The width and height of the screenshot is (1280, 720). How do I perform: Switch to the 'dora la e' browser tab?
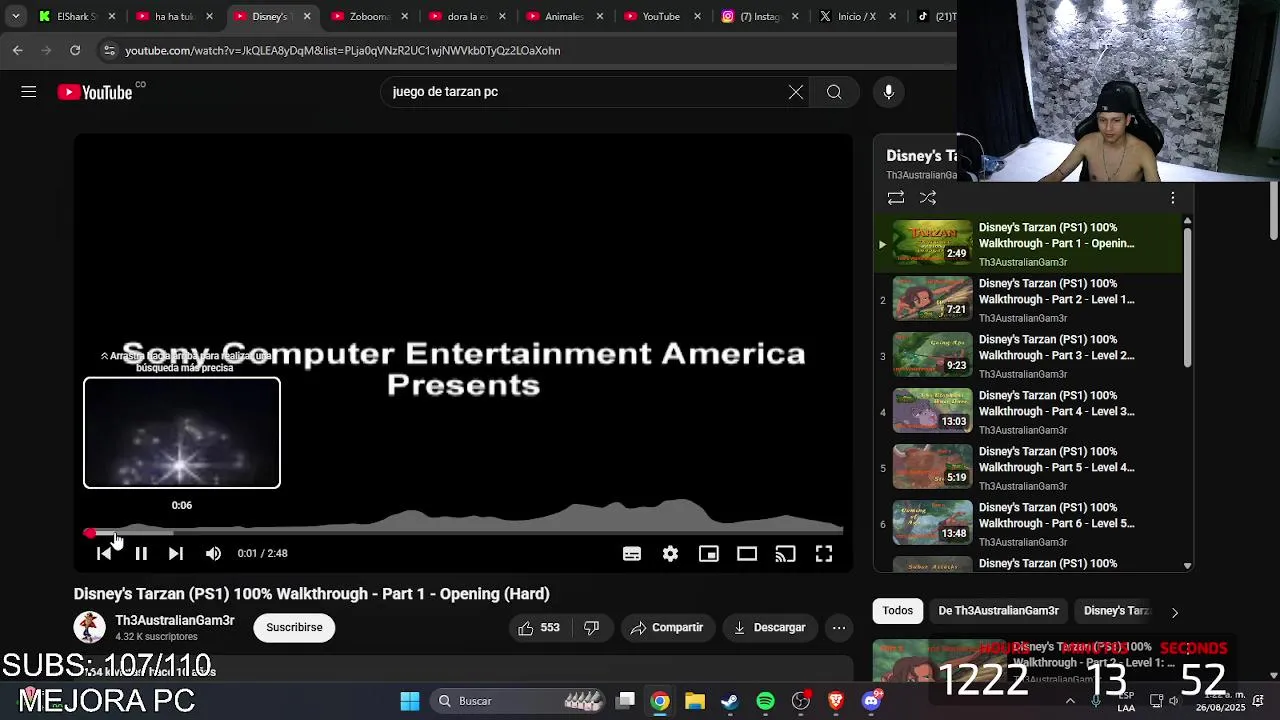coord(467,16)
